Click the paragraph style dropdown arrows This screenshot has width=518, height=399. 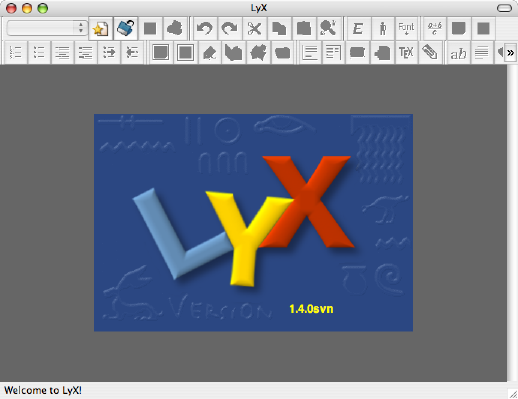pyautogui.click(x=81, y=28)
